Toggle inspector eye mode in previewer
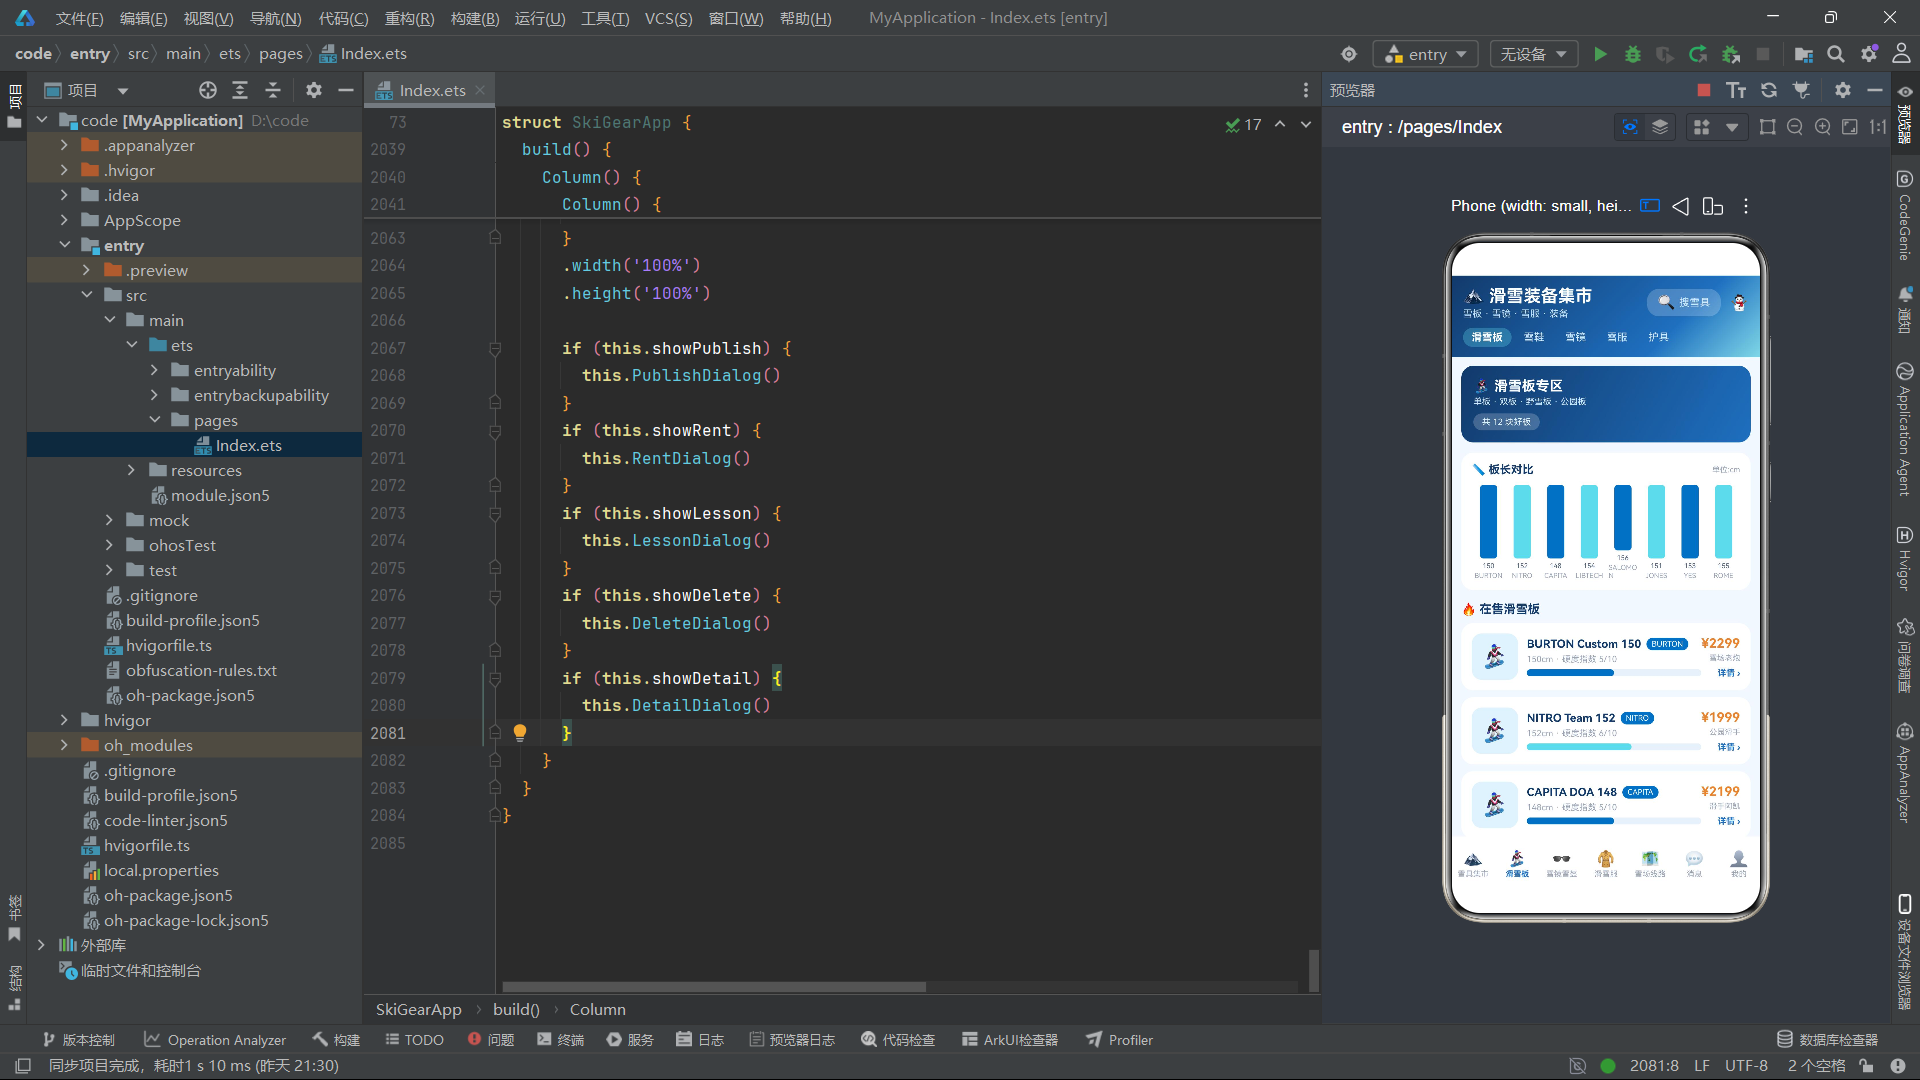The height and width of the screenshot is (1080, 1920). point(1630,127)
